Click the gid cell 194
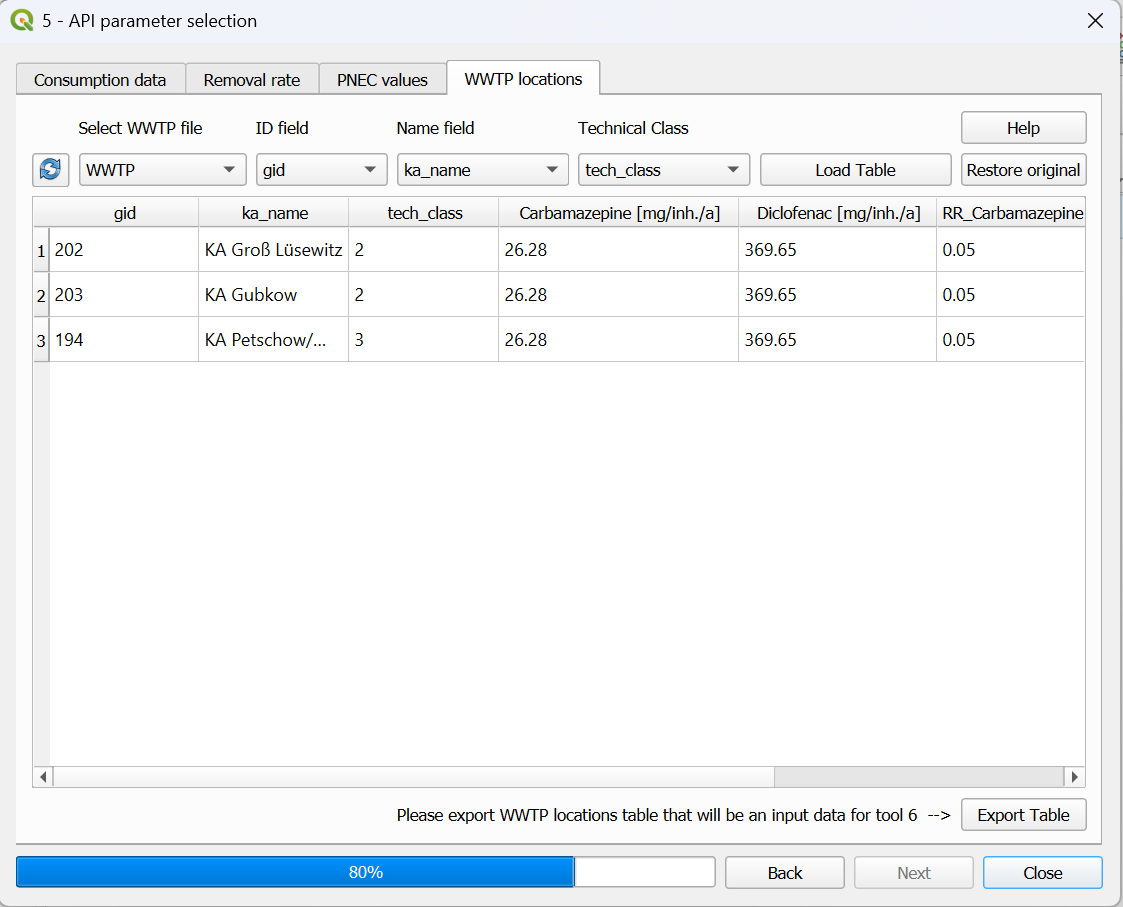 point(124,340)
